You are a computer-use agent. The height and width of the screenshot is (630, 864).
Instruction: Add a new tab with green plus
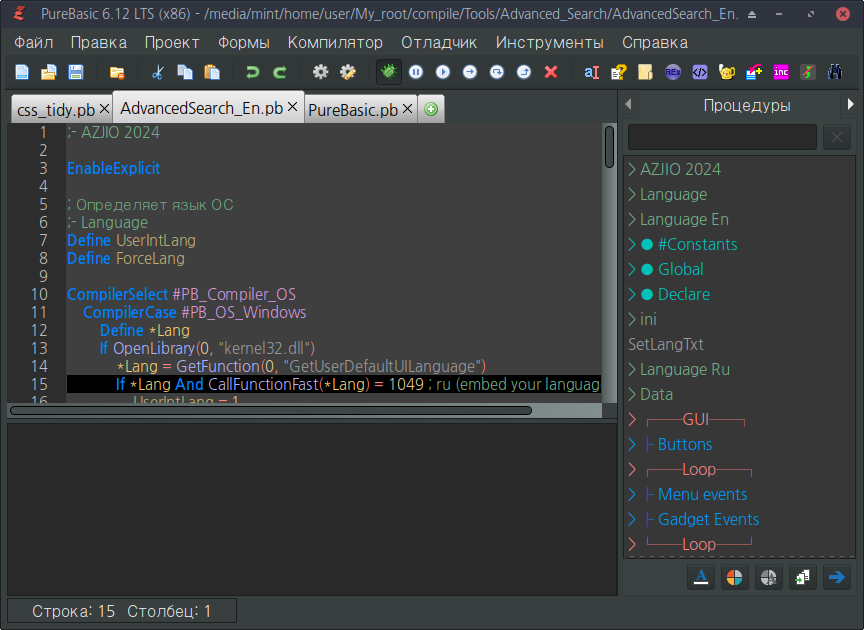431,109
